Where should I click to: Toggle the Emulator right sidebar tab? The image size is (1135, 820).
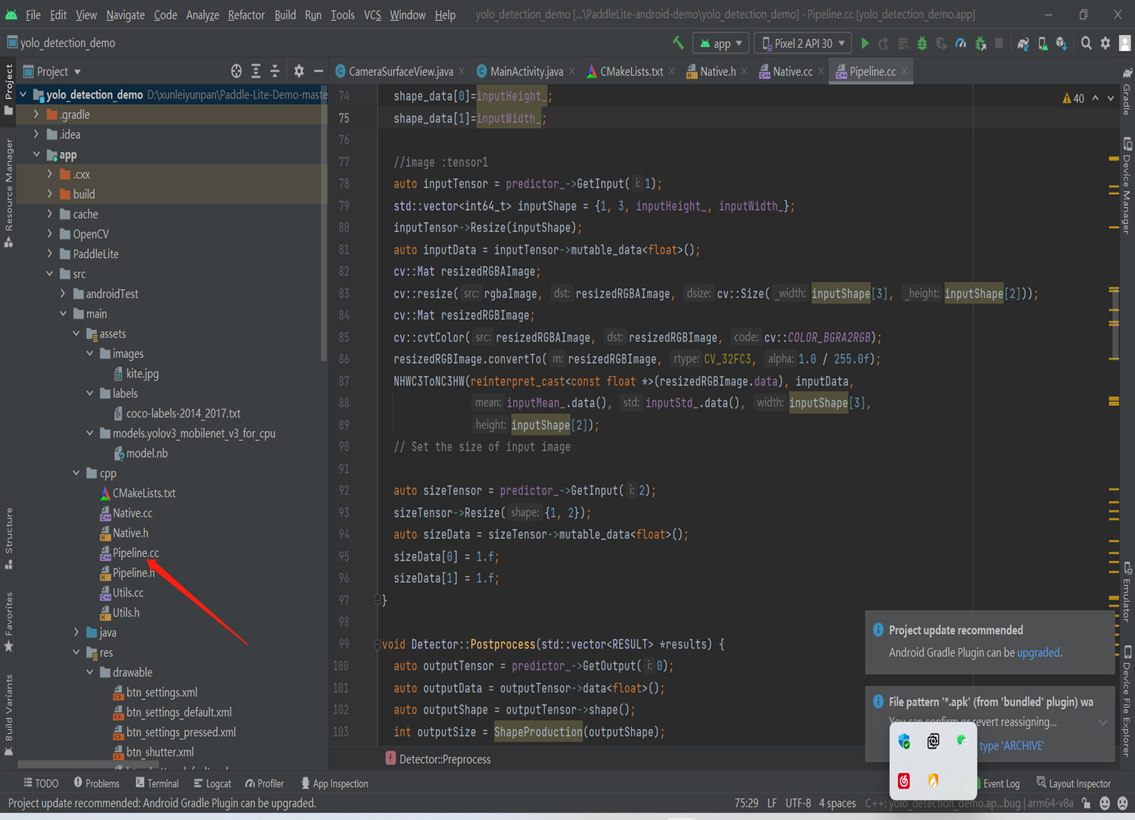1127,591
